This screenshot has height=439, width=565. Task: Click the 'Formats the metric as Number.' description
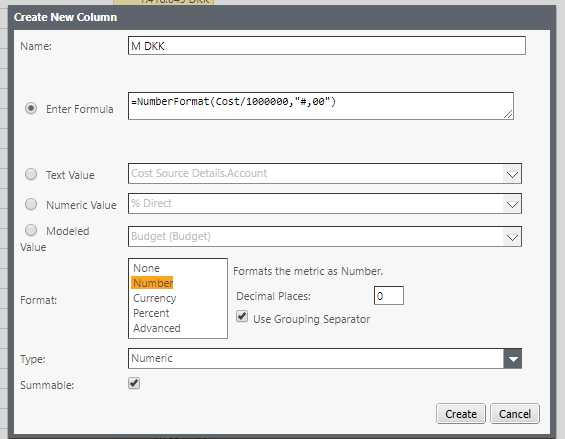pos(308,271)
